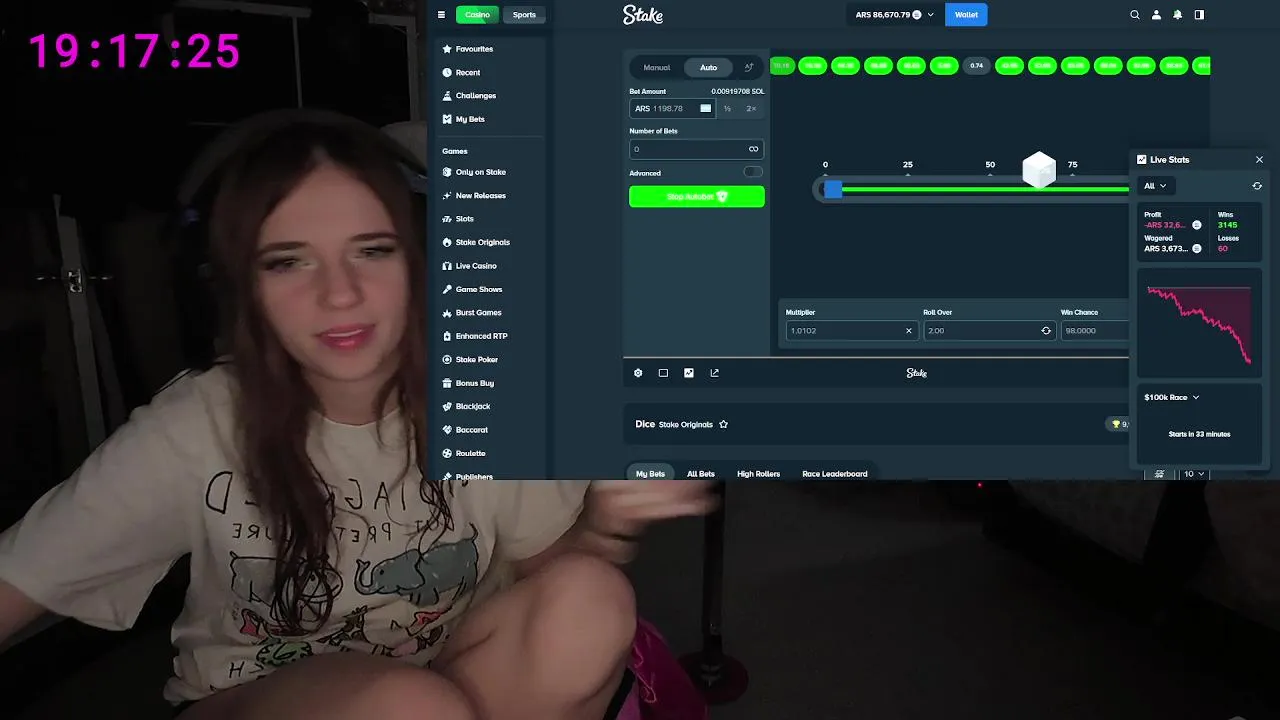
Task: Open the 10 rows-per-page dropdown
Action: tap(1194, 474)
